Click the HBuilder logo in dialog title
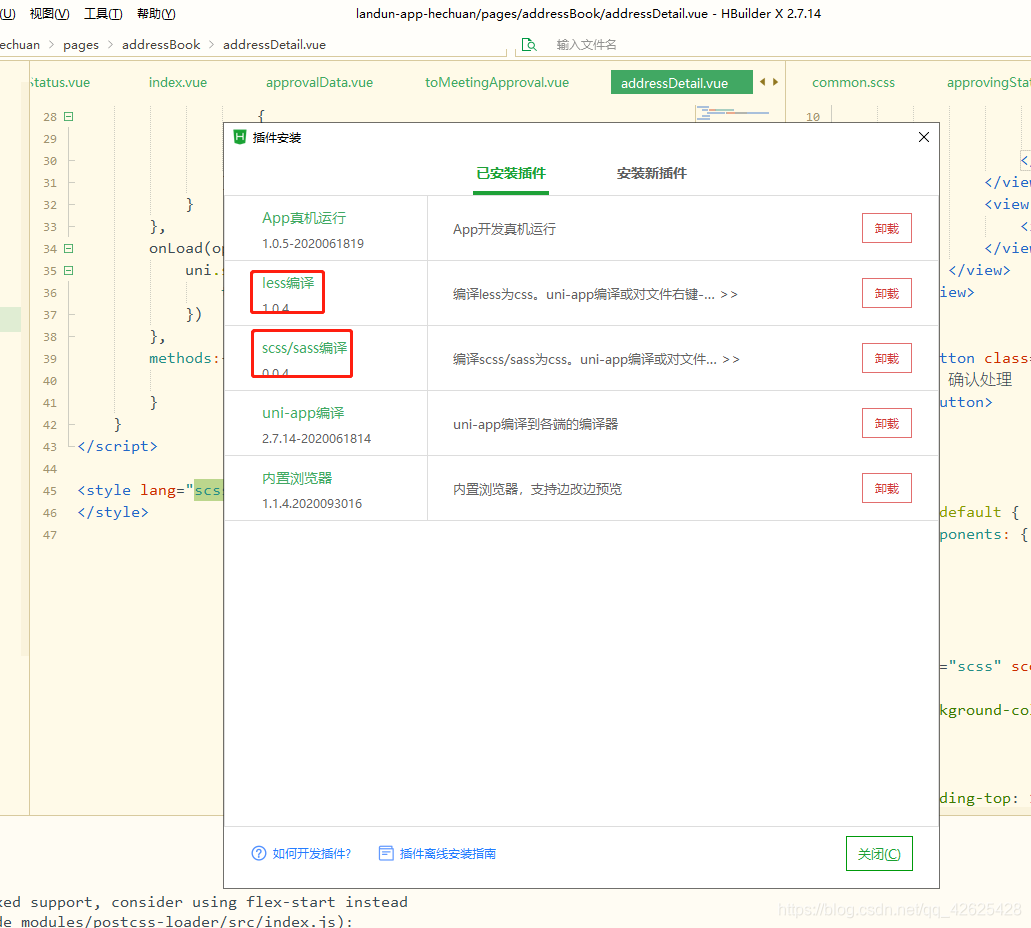Image resolution: width=1031 pixels, height=928 pixels. (x=239, y=137)
